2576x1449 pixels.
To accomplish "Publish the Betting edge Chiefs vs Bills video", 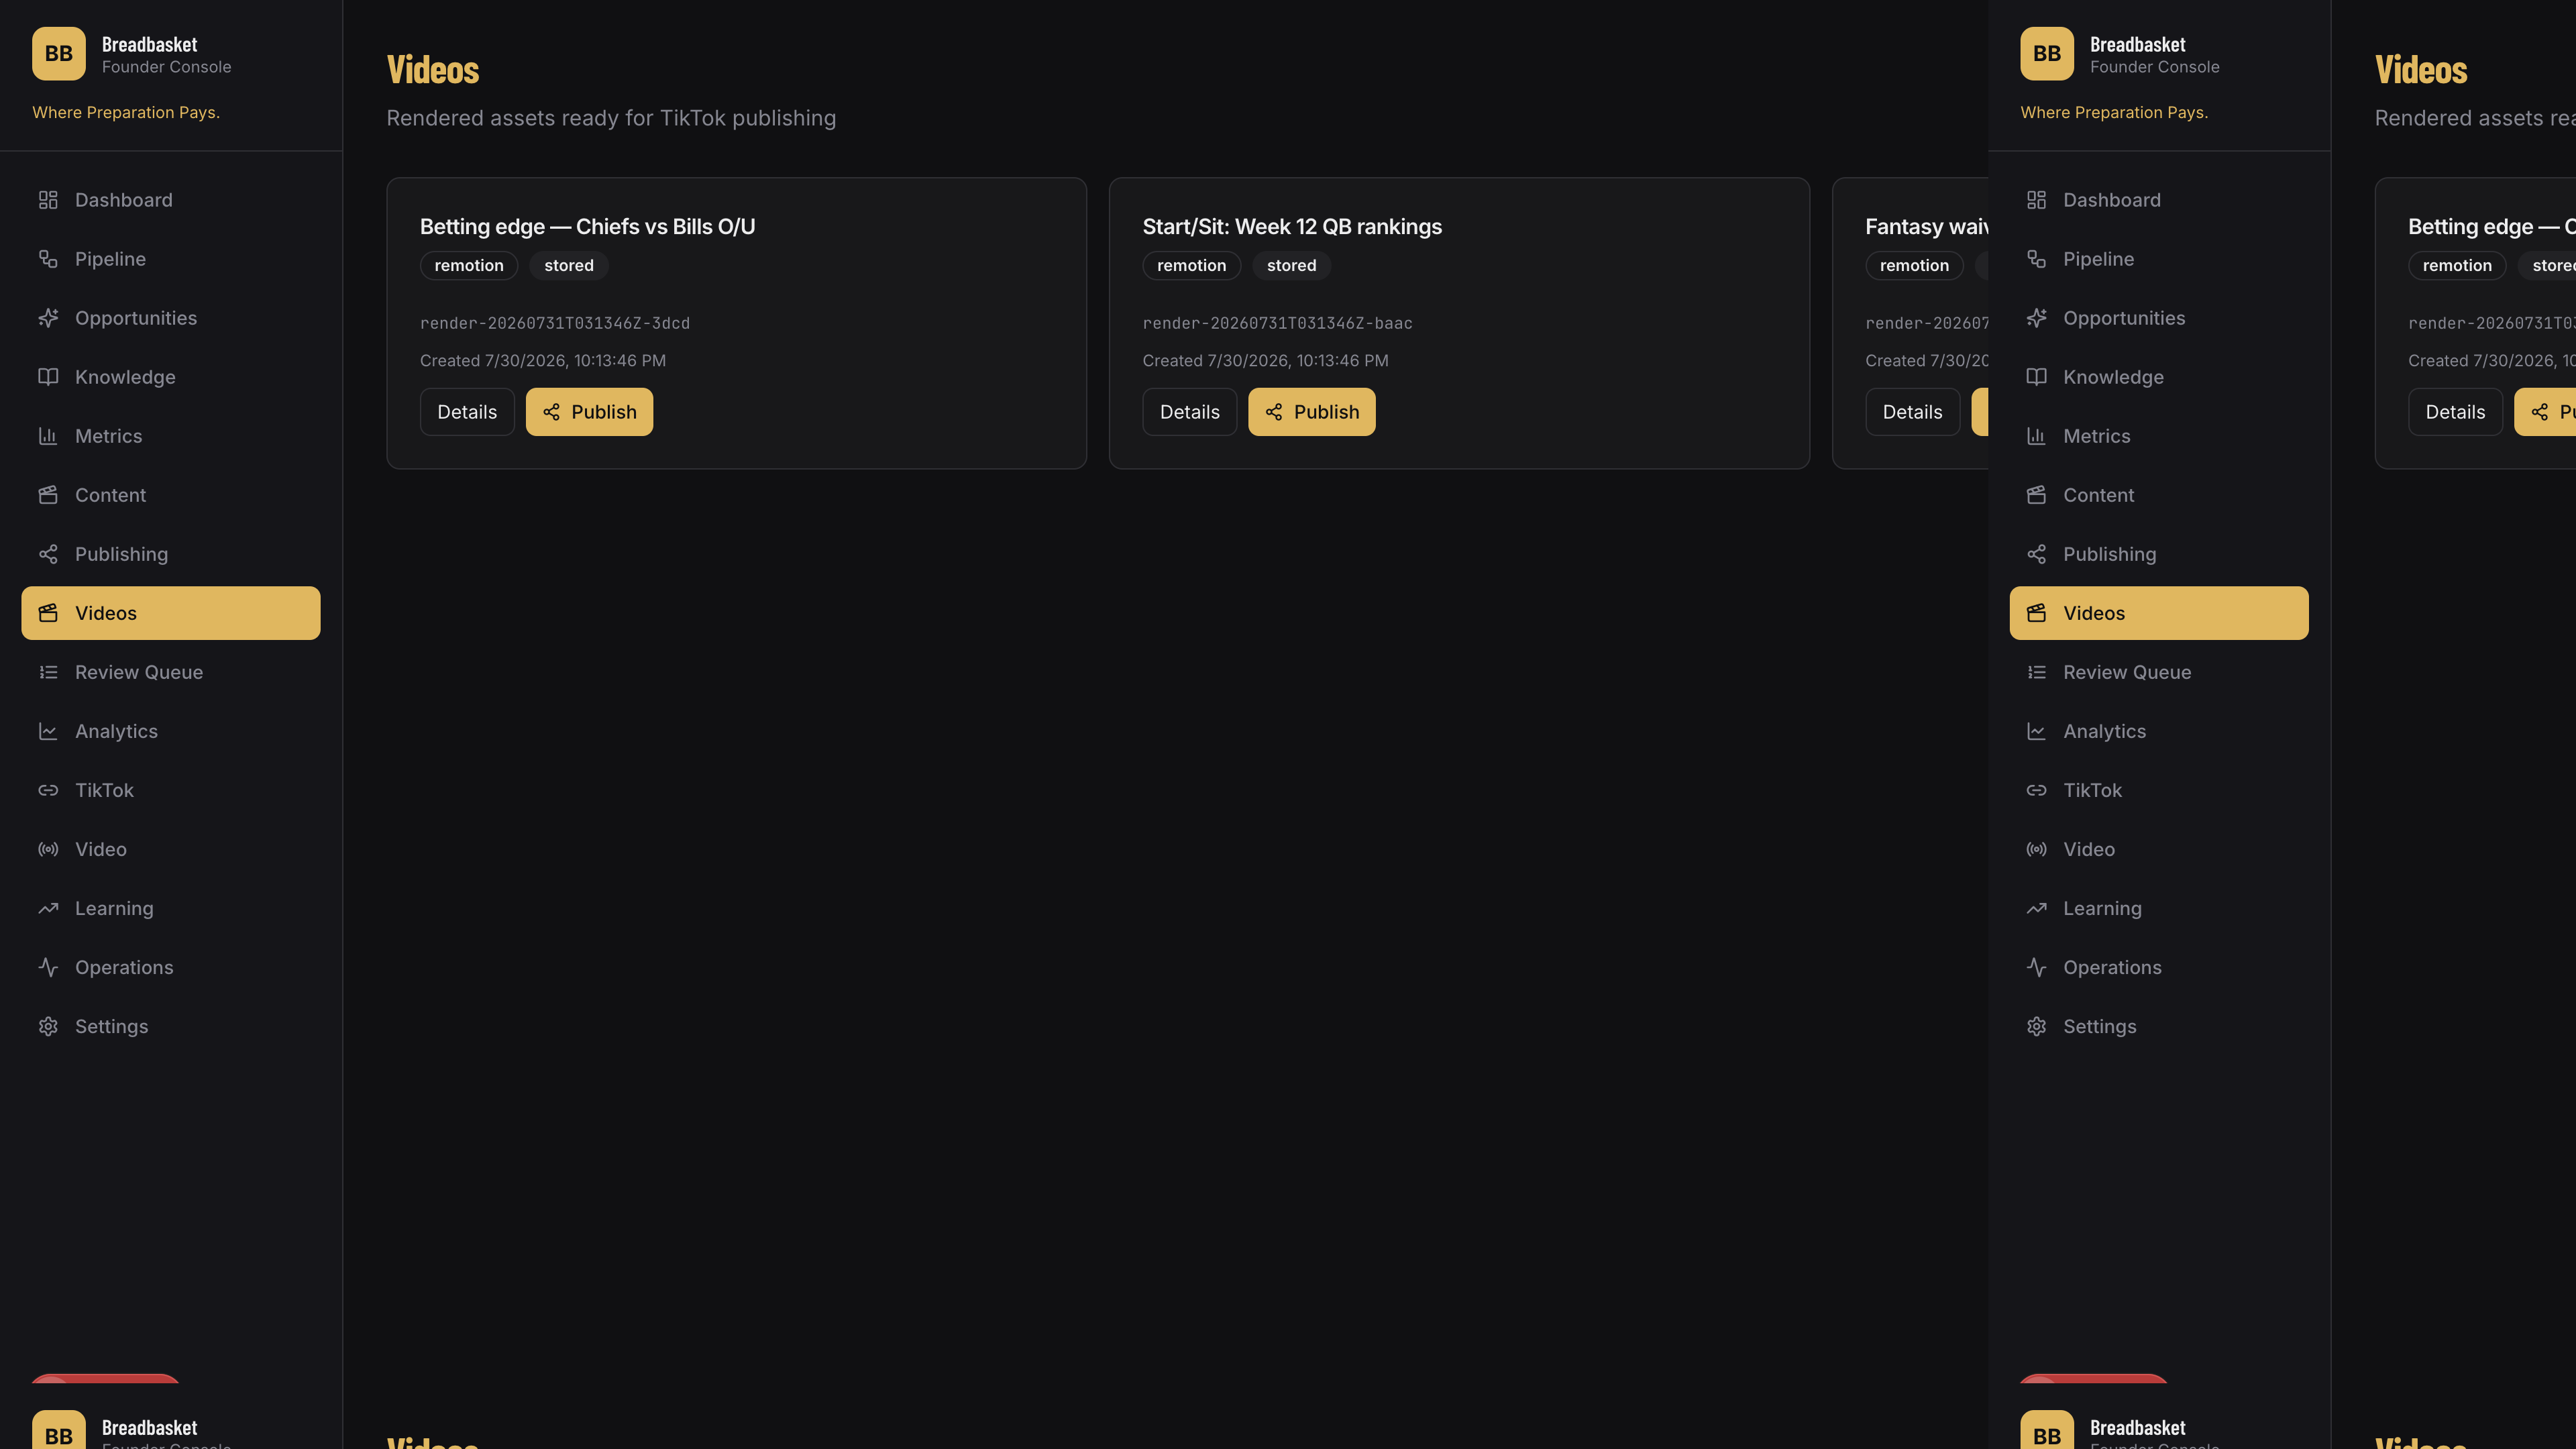I will pyautogui.click(x=589, y=412).
